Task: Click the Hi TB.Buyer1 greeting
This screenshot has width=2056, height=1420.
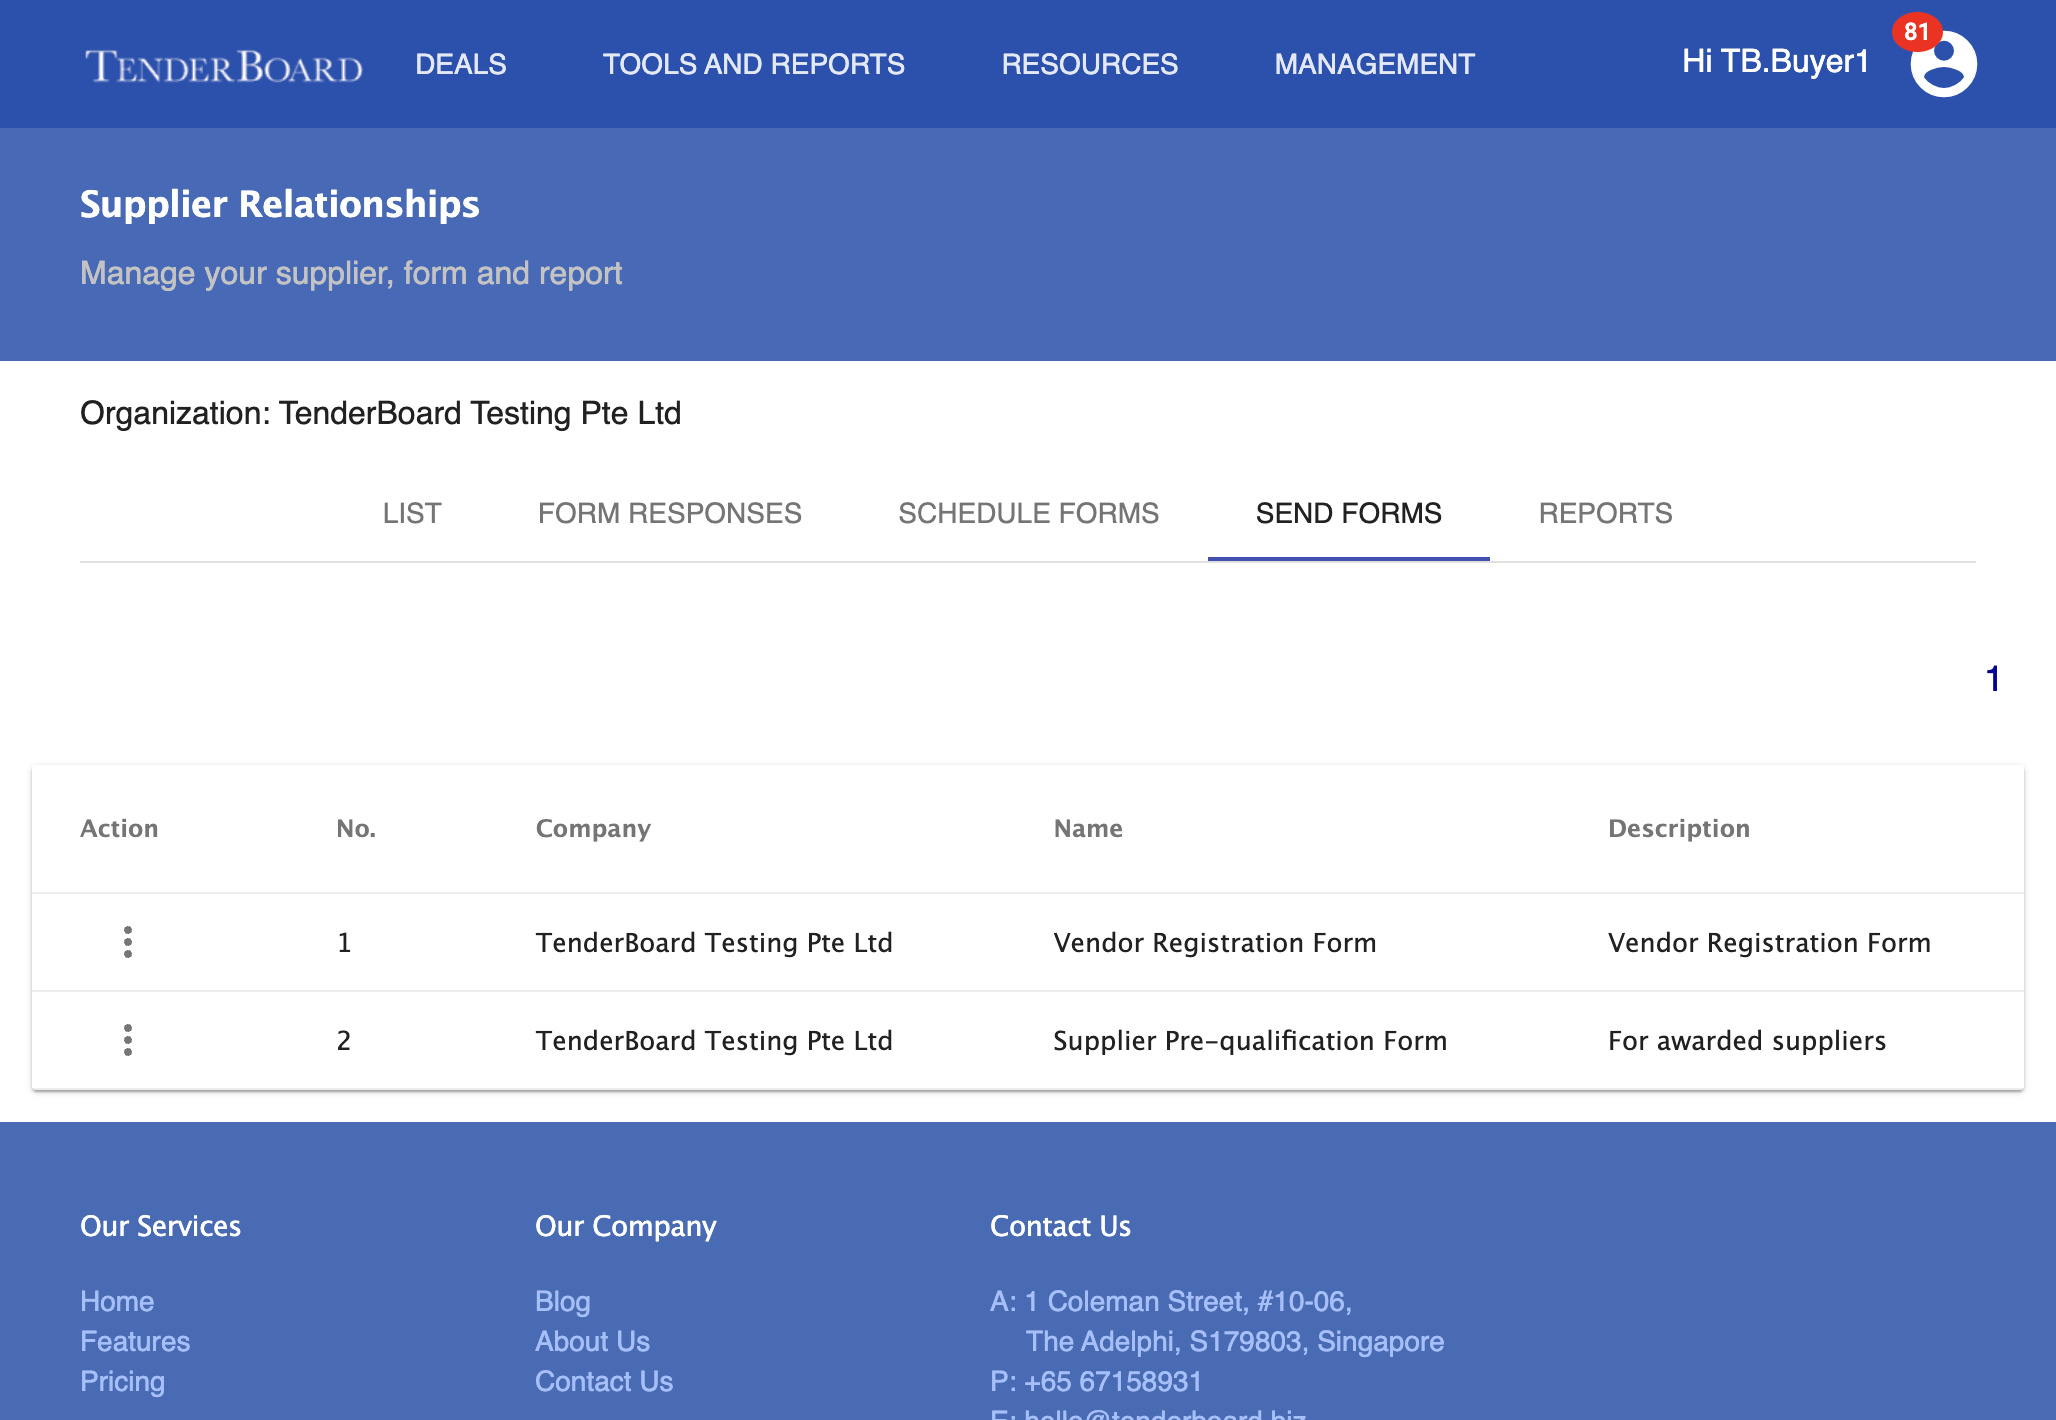Action: pos(1775,61)
